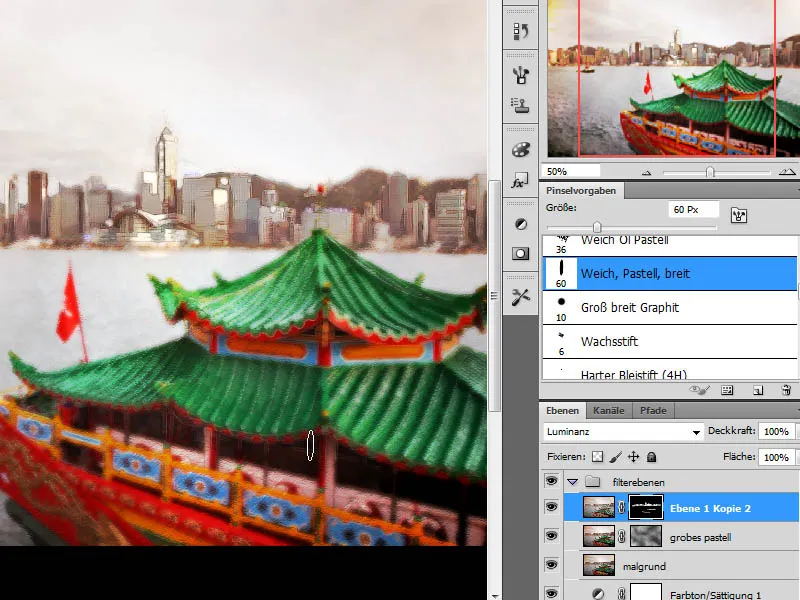Lock image pixels with brush icon
Viewport: 800px width, 600px height.
tap(616, 457)
